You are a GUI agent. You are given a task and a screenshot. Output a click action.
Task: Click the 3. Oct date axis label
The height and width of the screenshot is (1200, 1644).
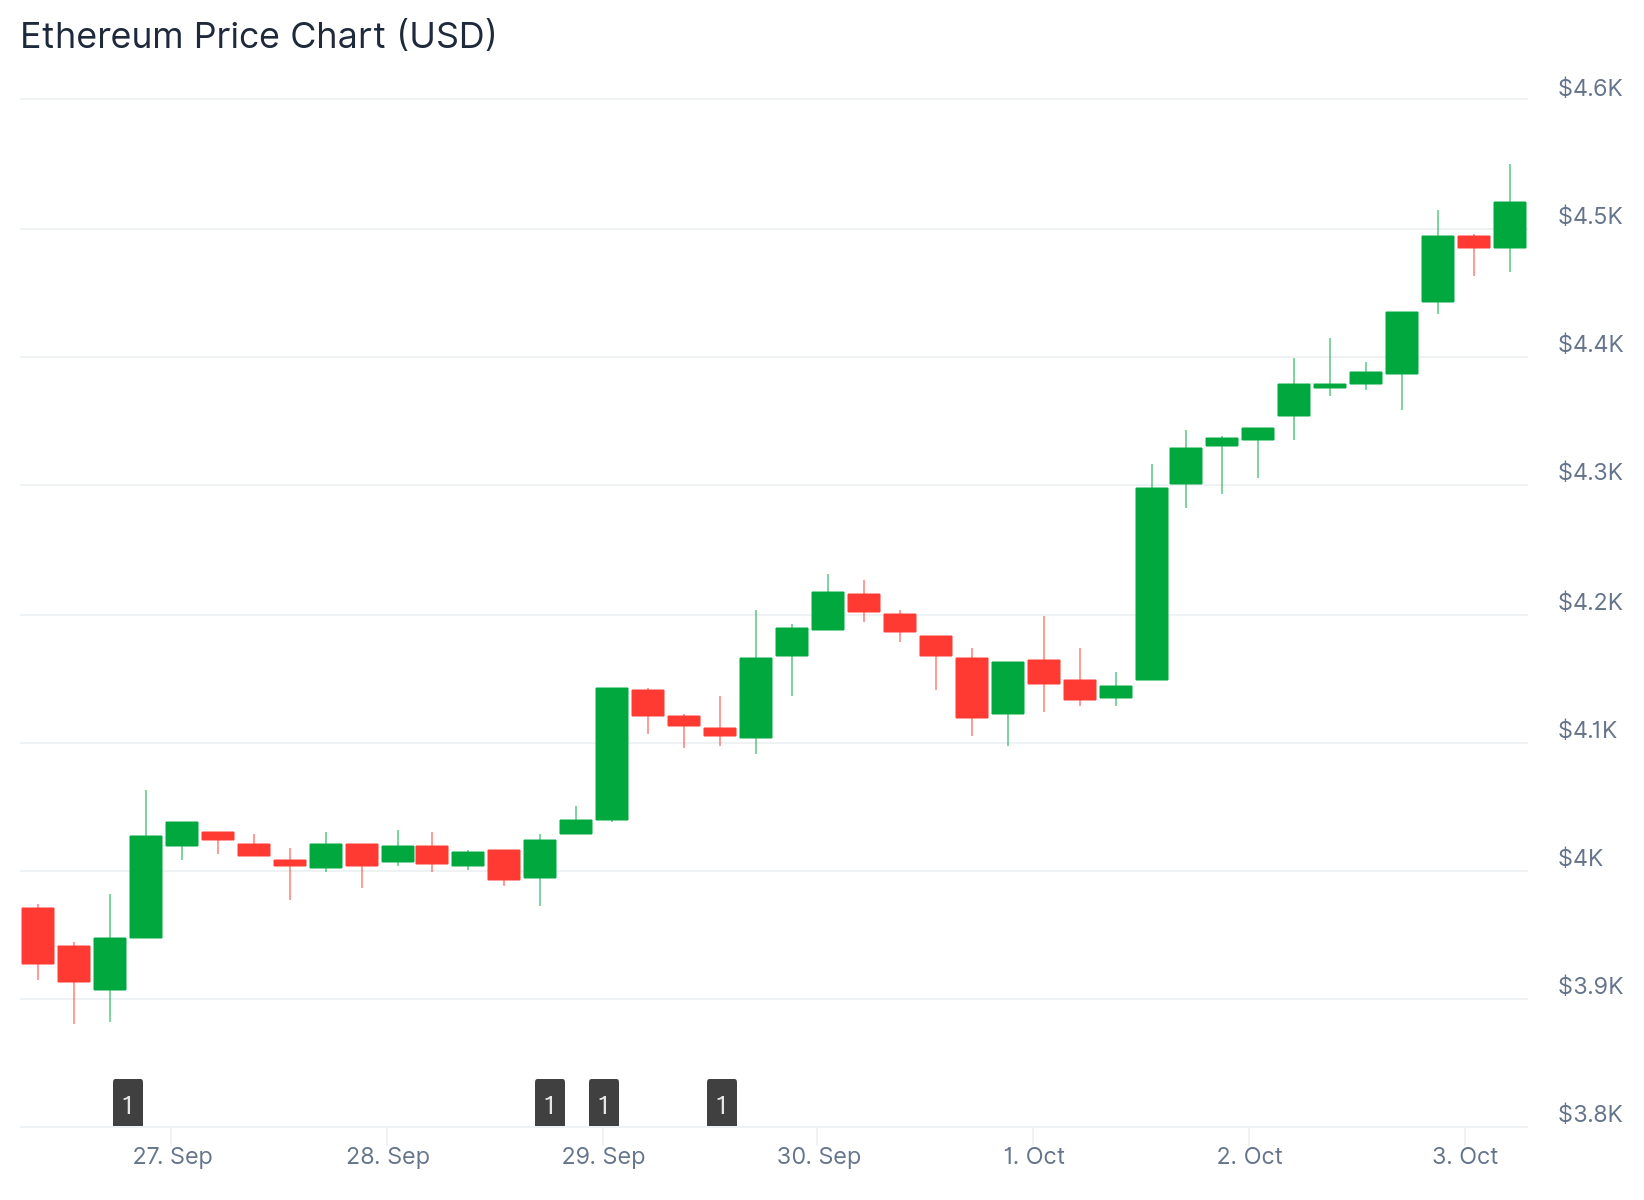[1465, 1156]
